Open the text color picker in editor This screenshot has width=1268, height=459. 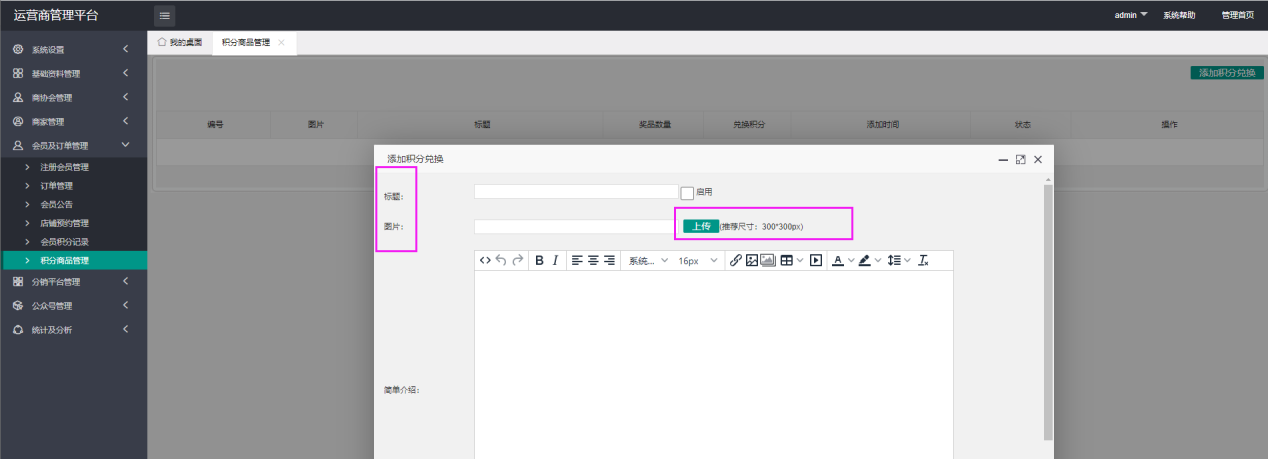click(838, 260)
